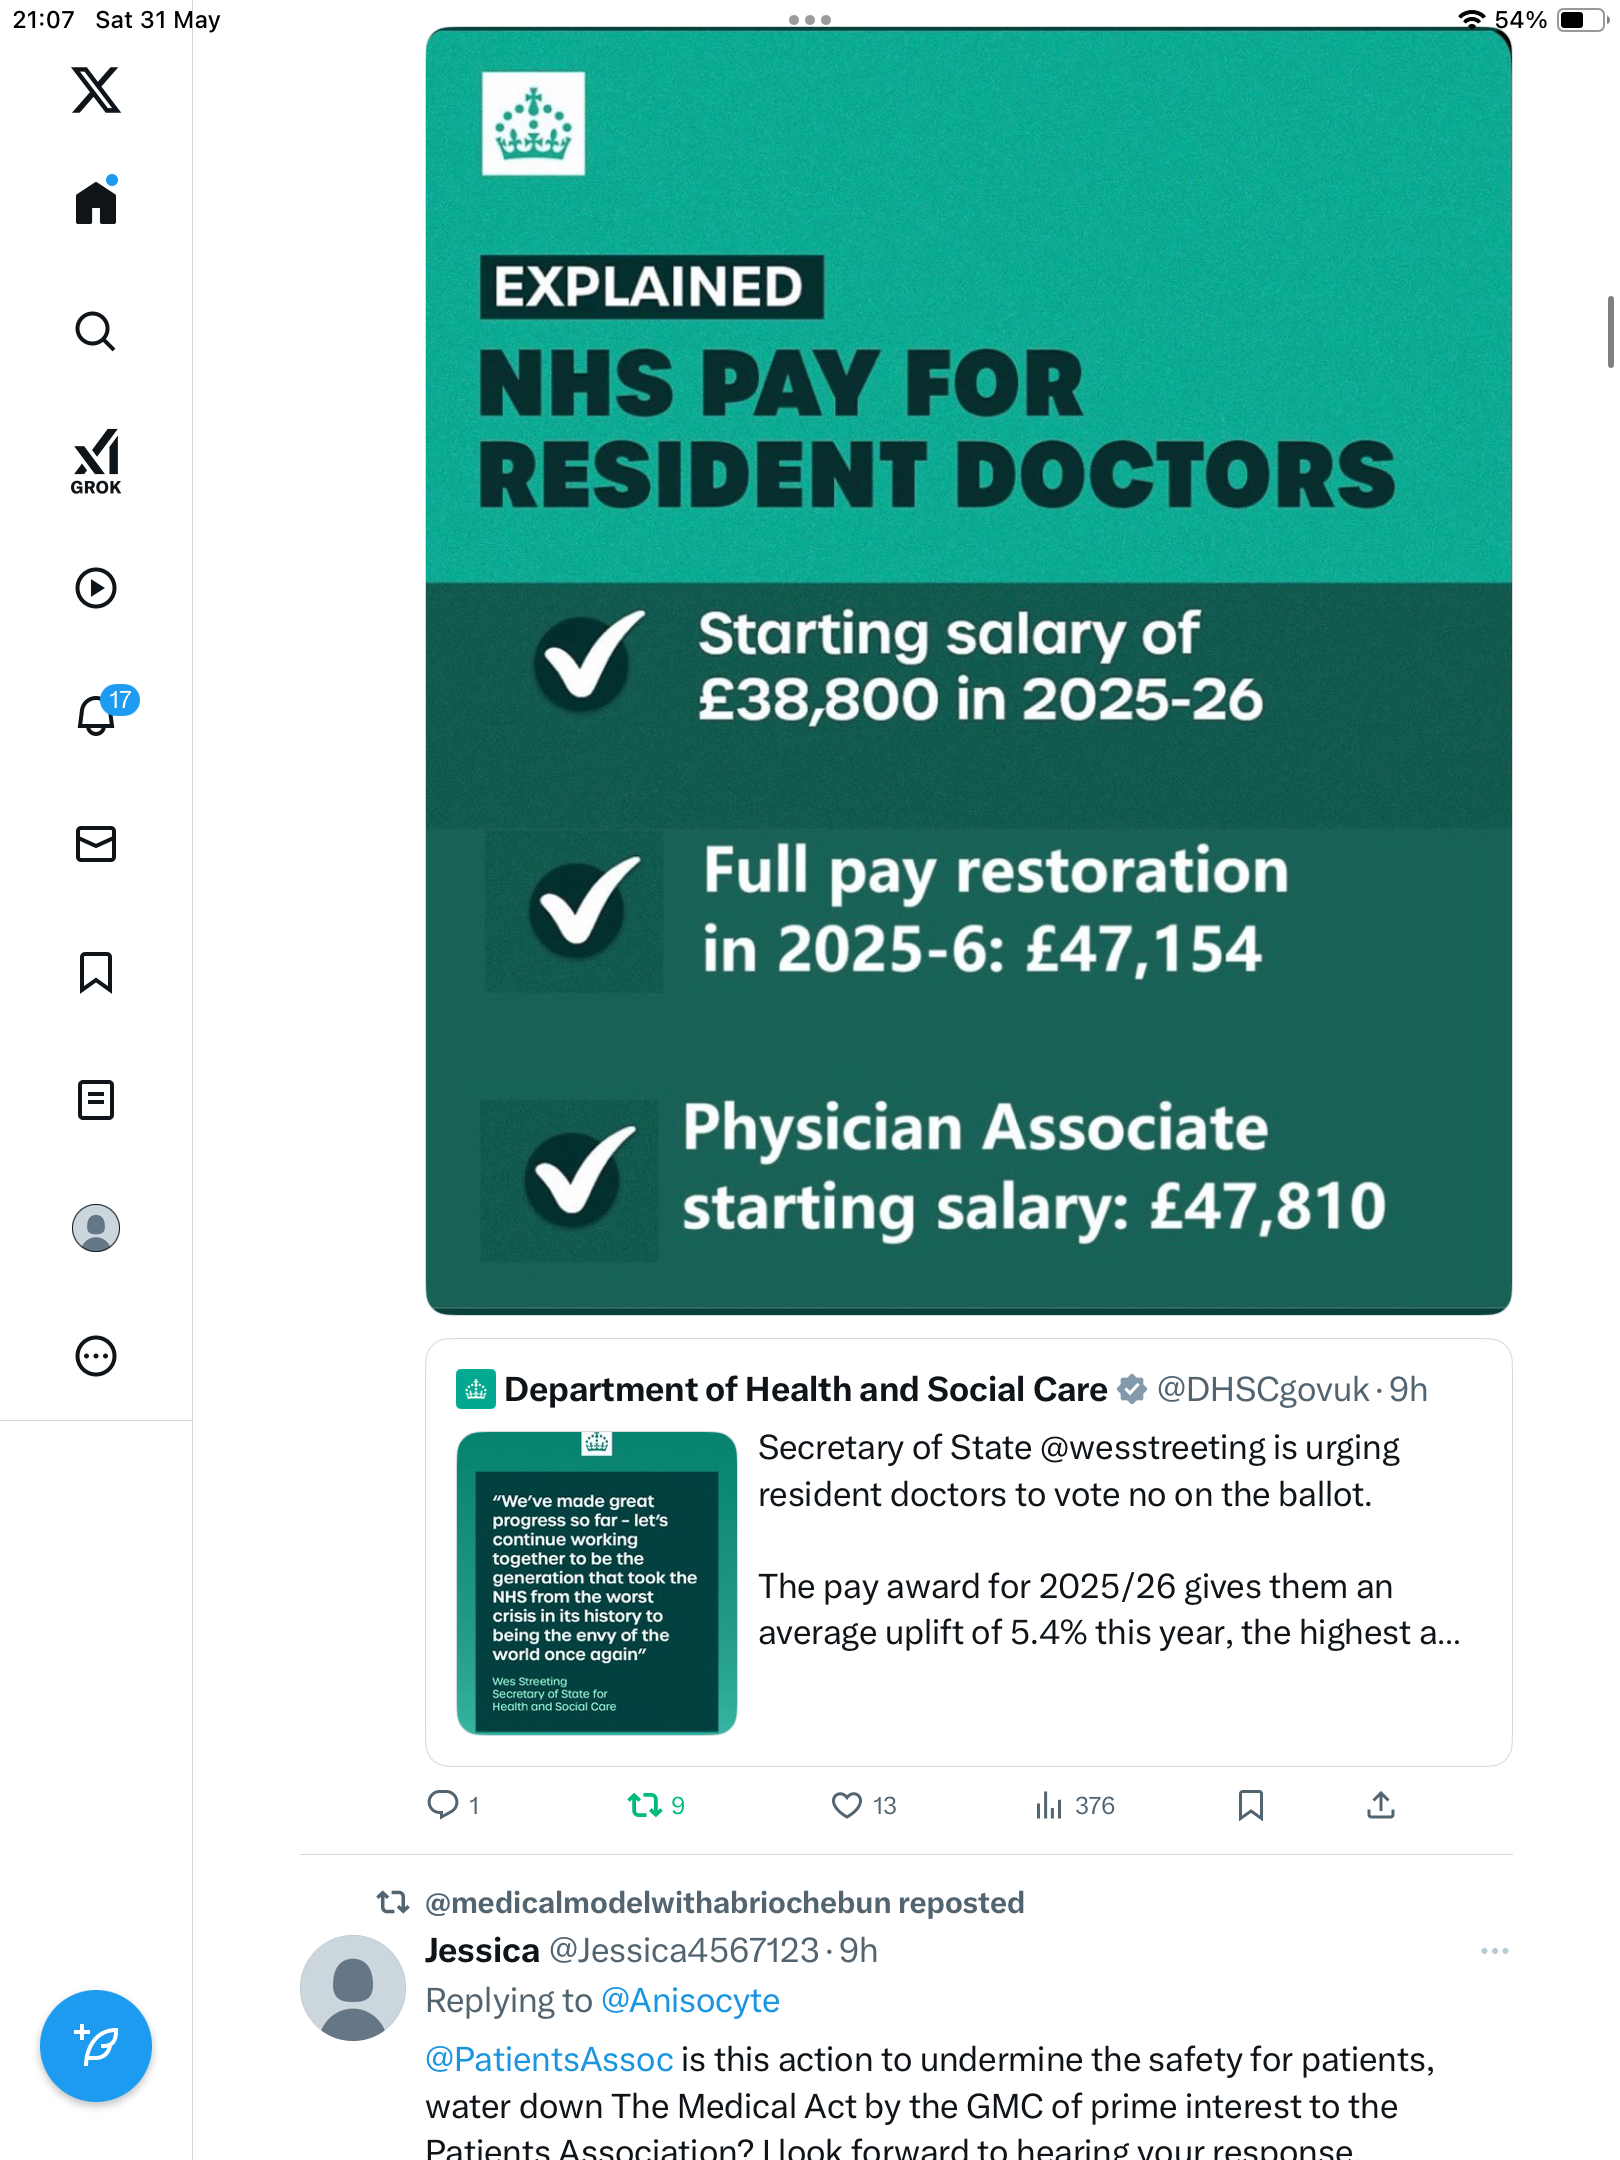Open the Search explore page
The height and width of the screenshot is (2160, 1620).
[96, 331]
